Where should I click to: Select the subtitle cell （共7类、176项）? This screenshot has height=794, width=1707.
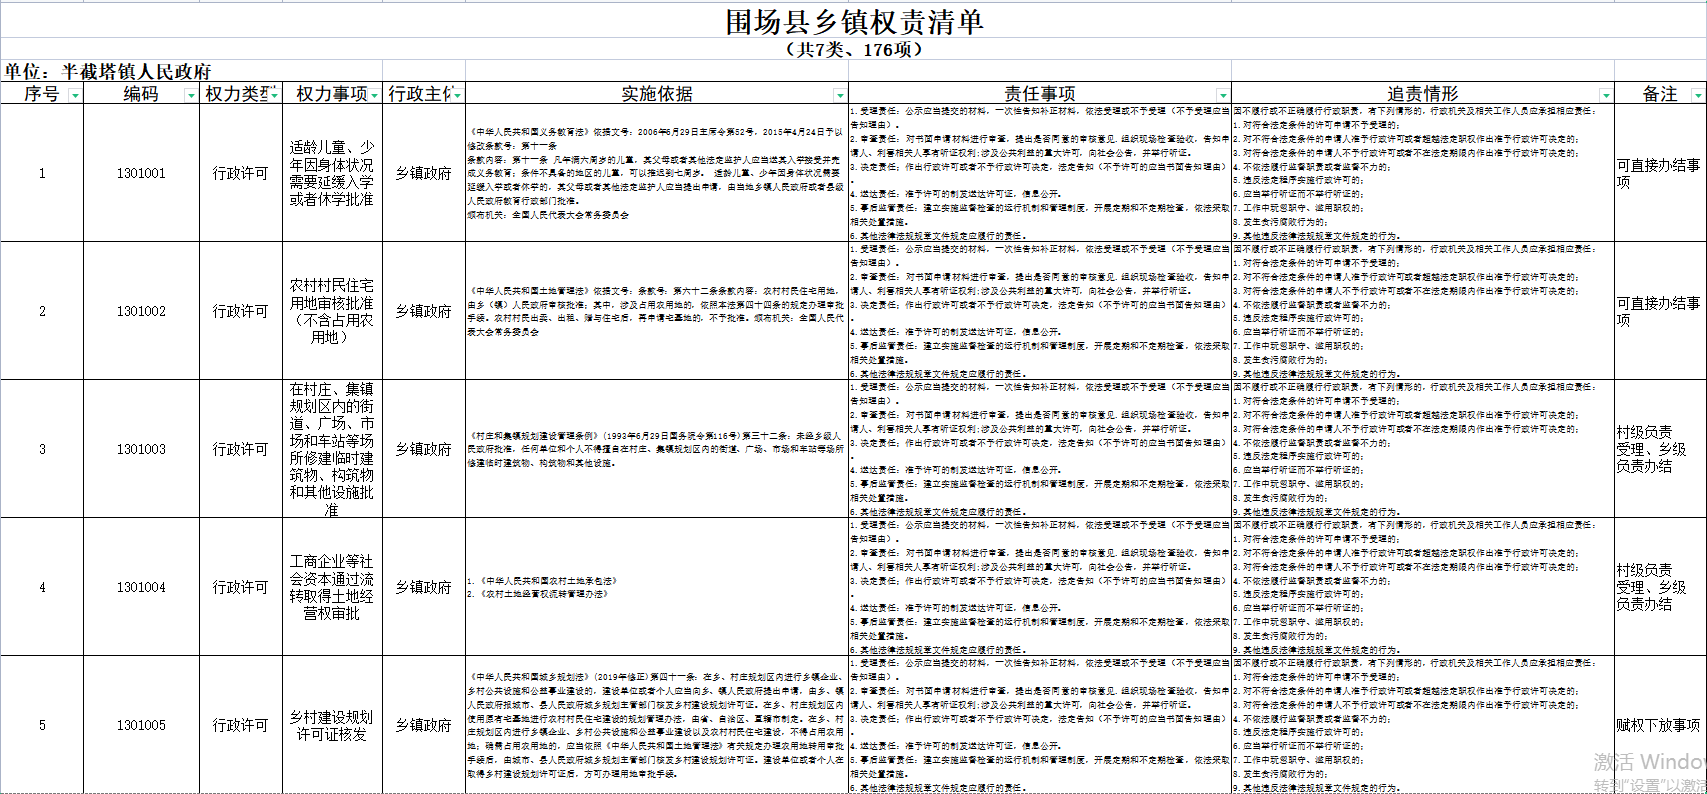(853, 49)
